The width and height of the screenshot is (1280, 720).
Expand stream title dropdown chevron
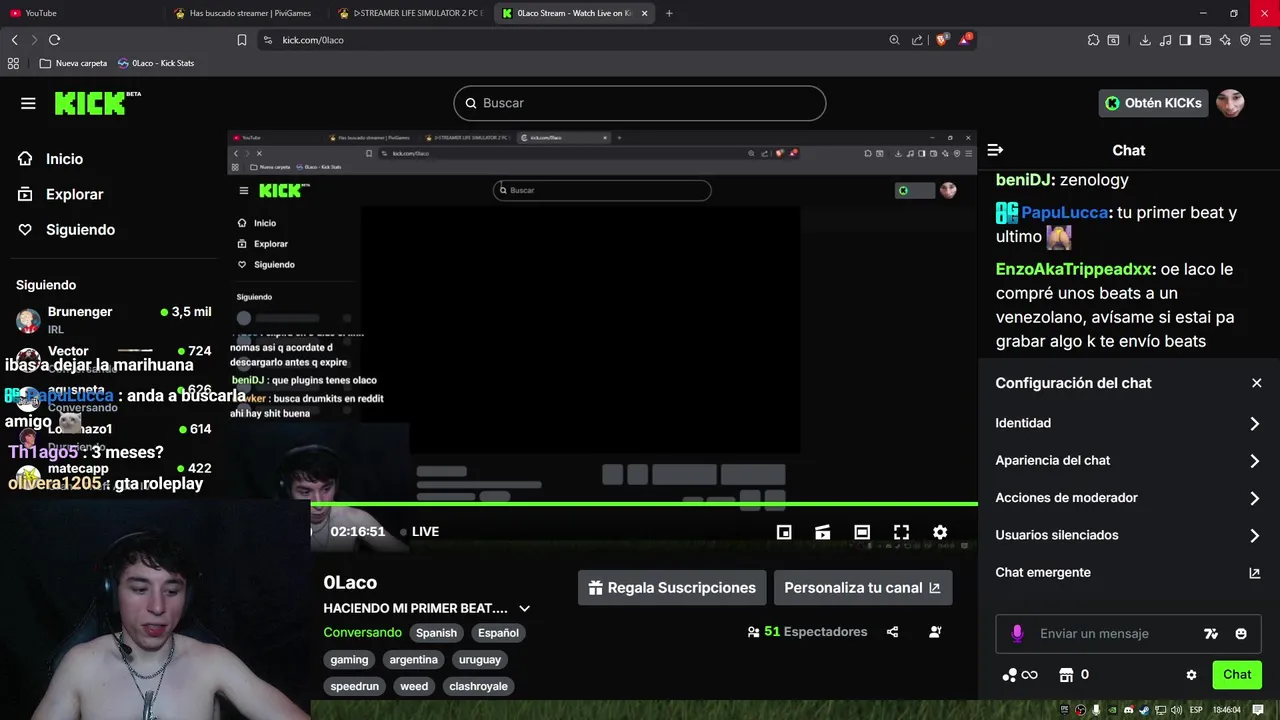coord(524,608)
